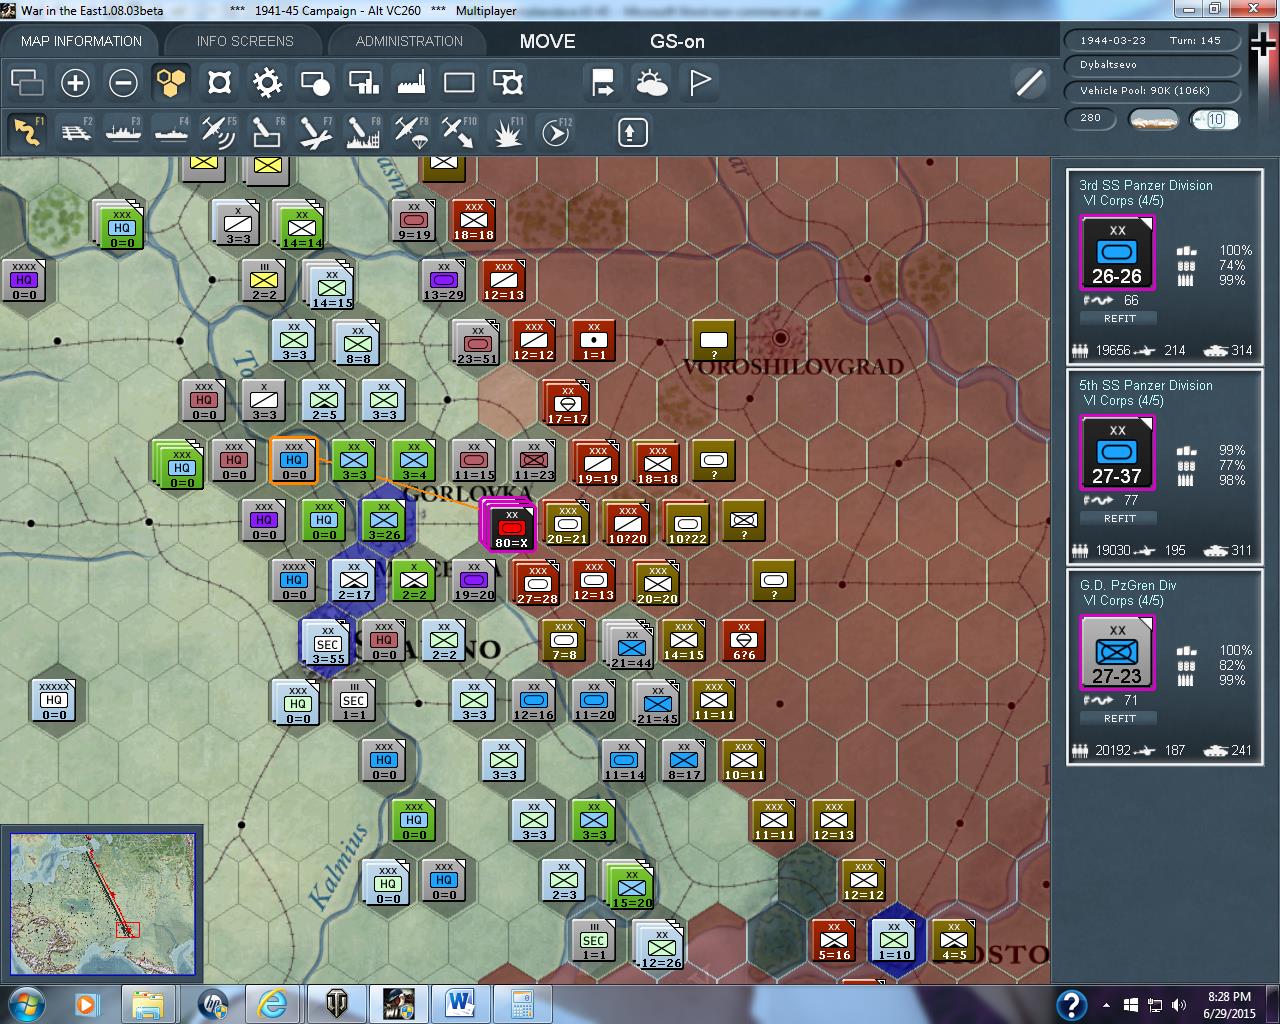Select F9 air transport mode
The image size is (1280, 1024).
pyautogui.click(x=411, y=132)
